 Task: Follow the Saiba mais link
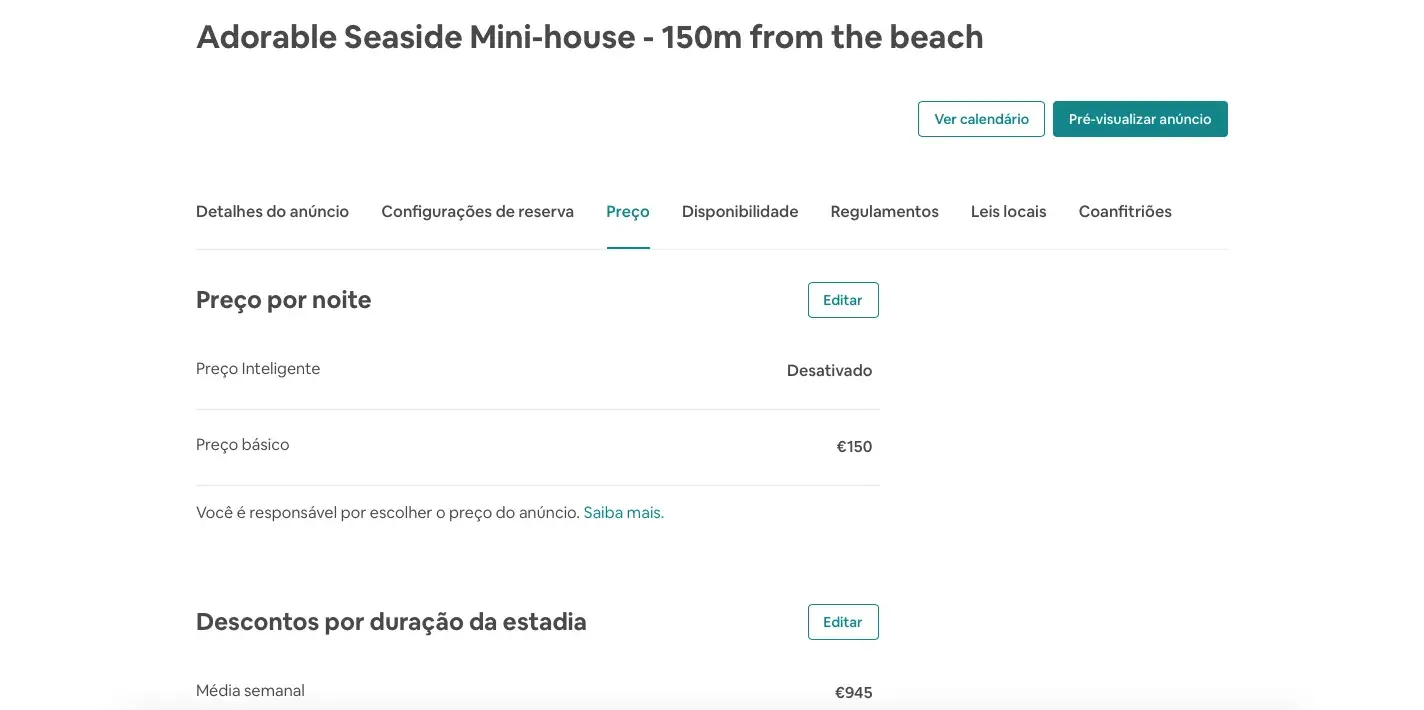[x=624, y=513]
